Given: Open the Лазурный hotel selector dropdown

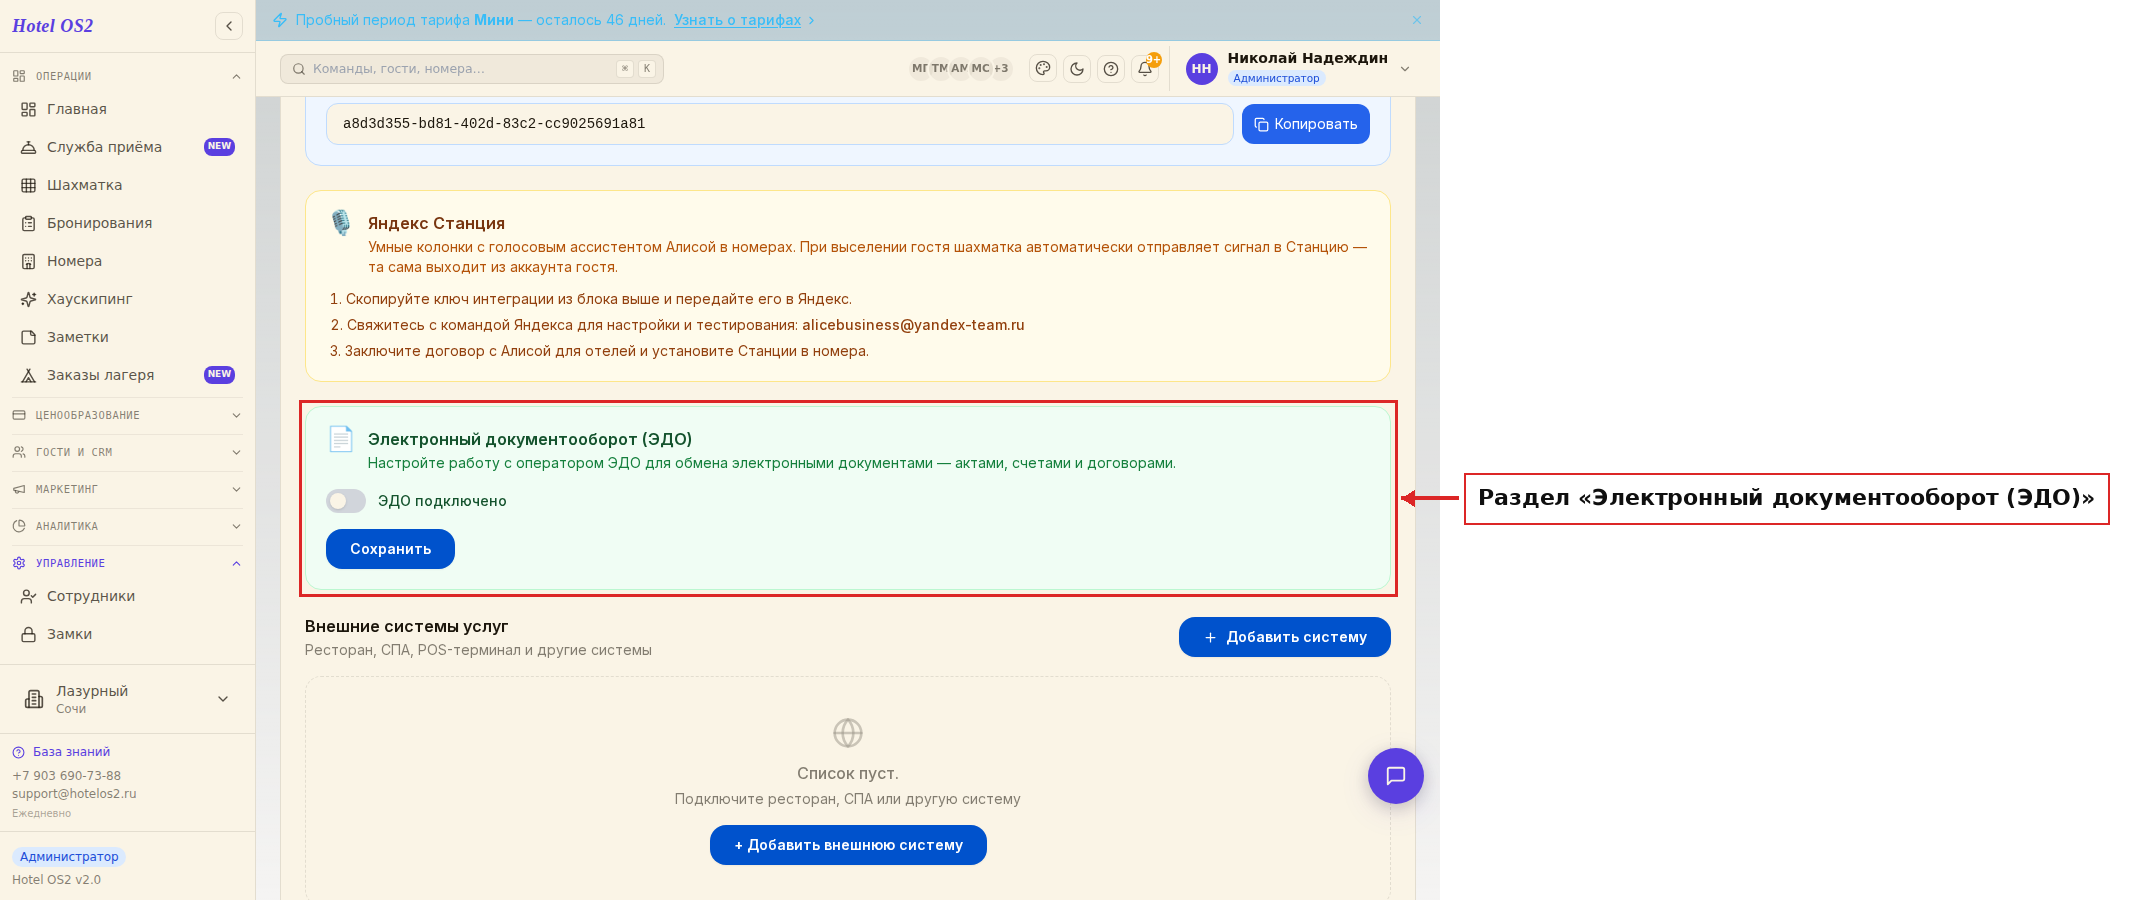Looking at the screenshot, I should [127, 699].
